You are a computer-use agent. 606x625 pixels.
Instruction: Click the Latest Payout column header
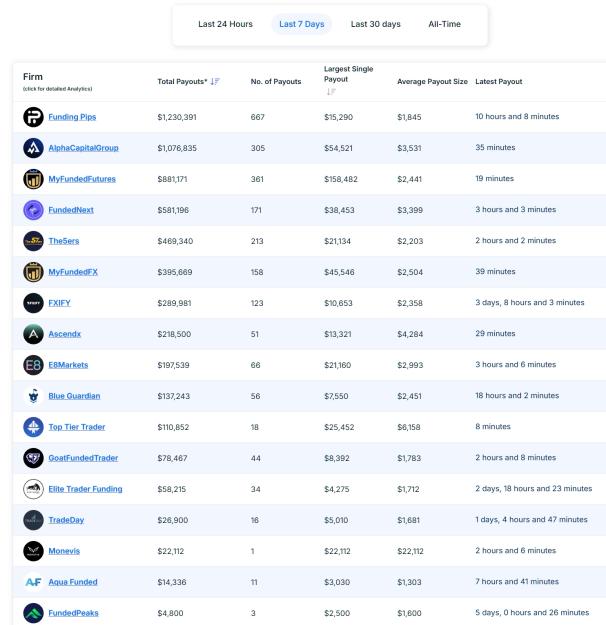pos(499,81)
